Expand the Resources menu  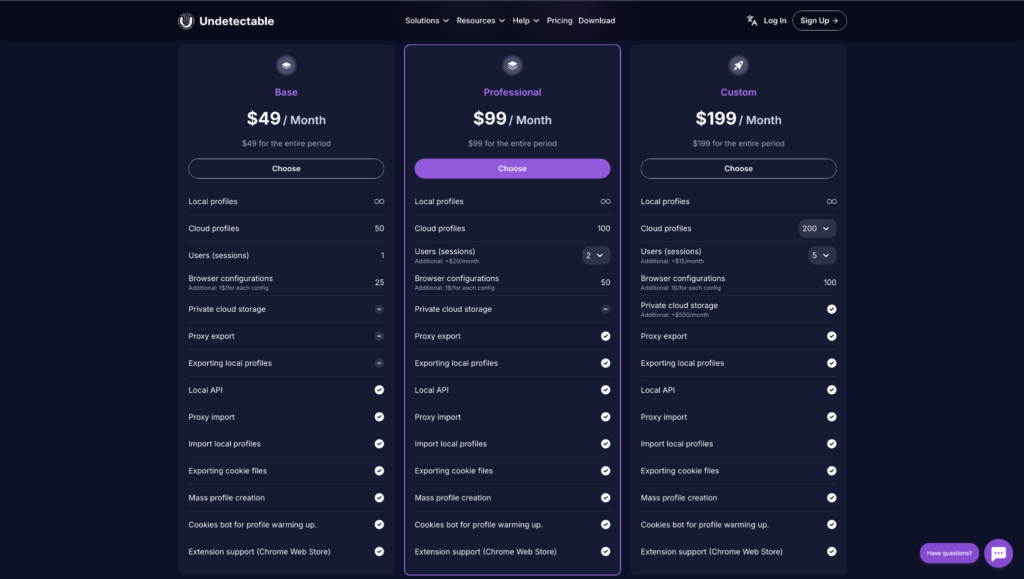click(x=481, y=21)
